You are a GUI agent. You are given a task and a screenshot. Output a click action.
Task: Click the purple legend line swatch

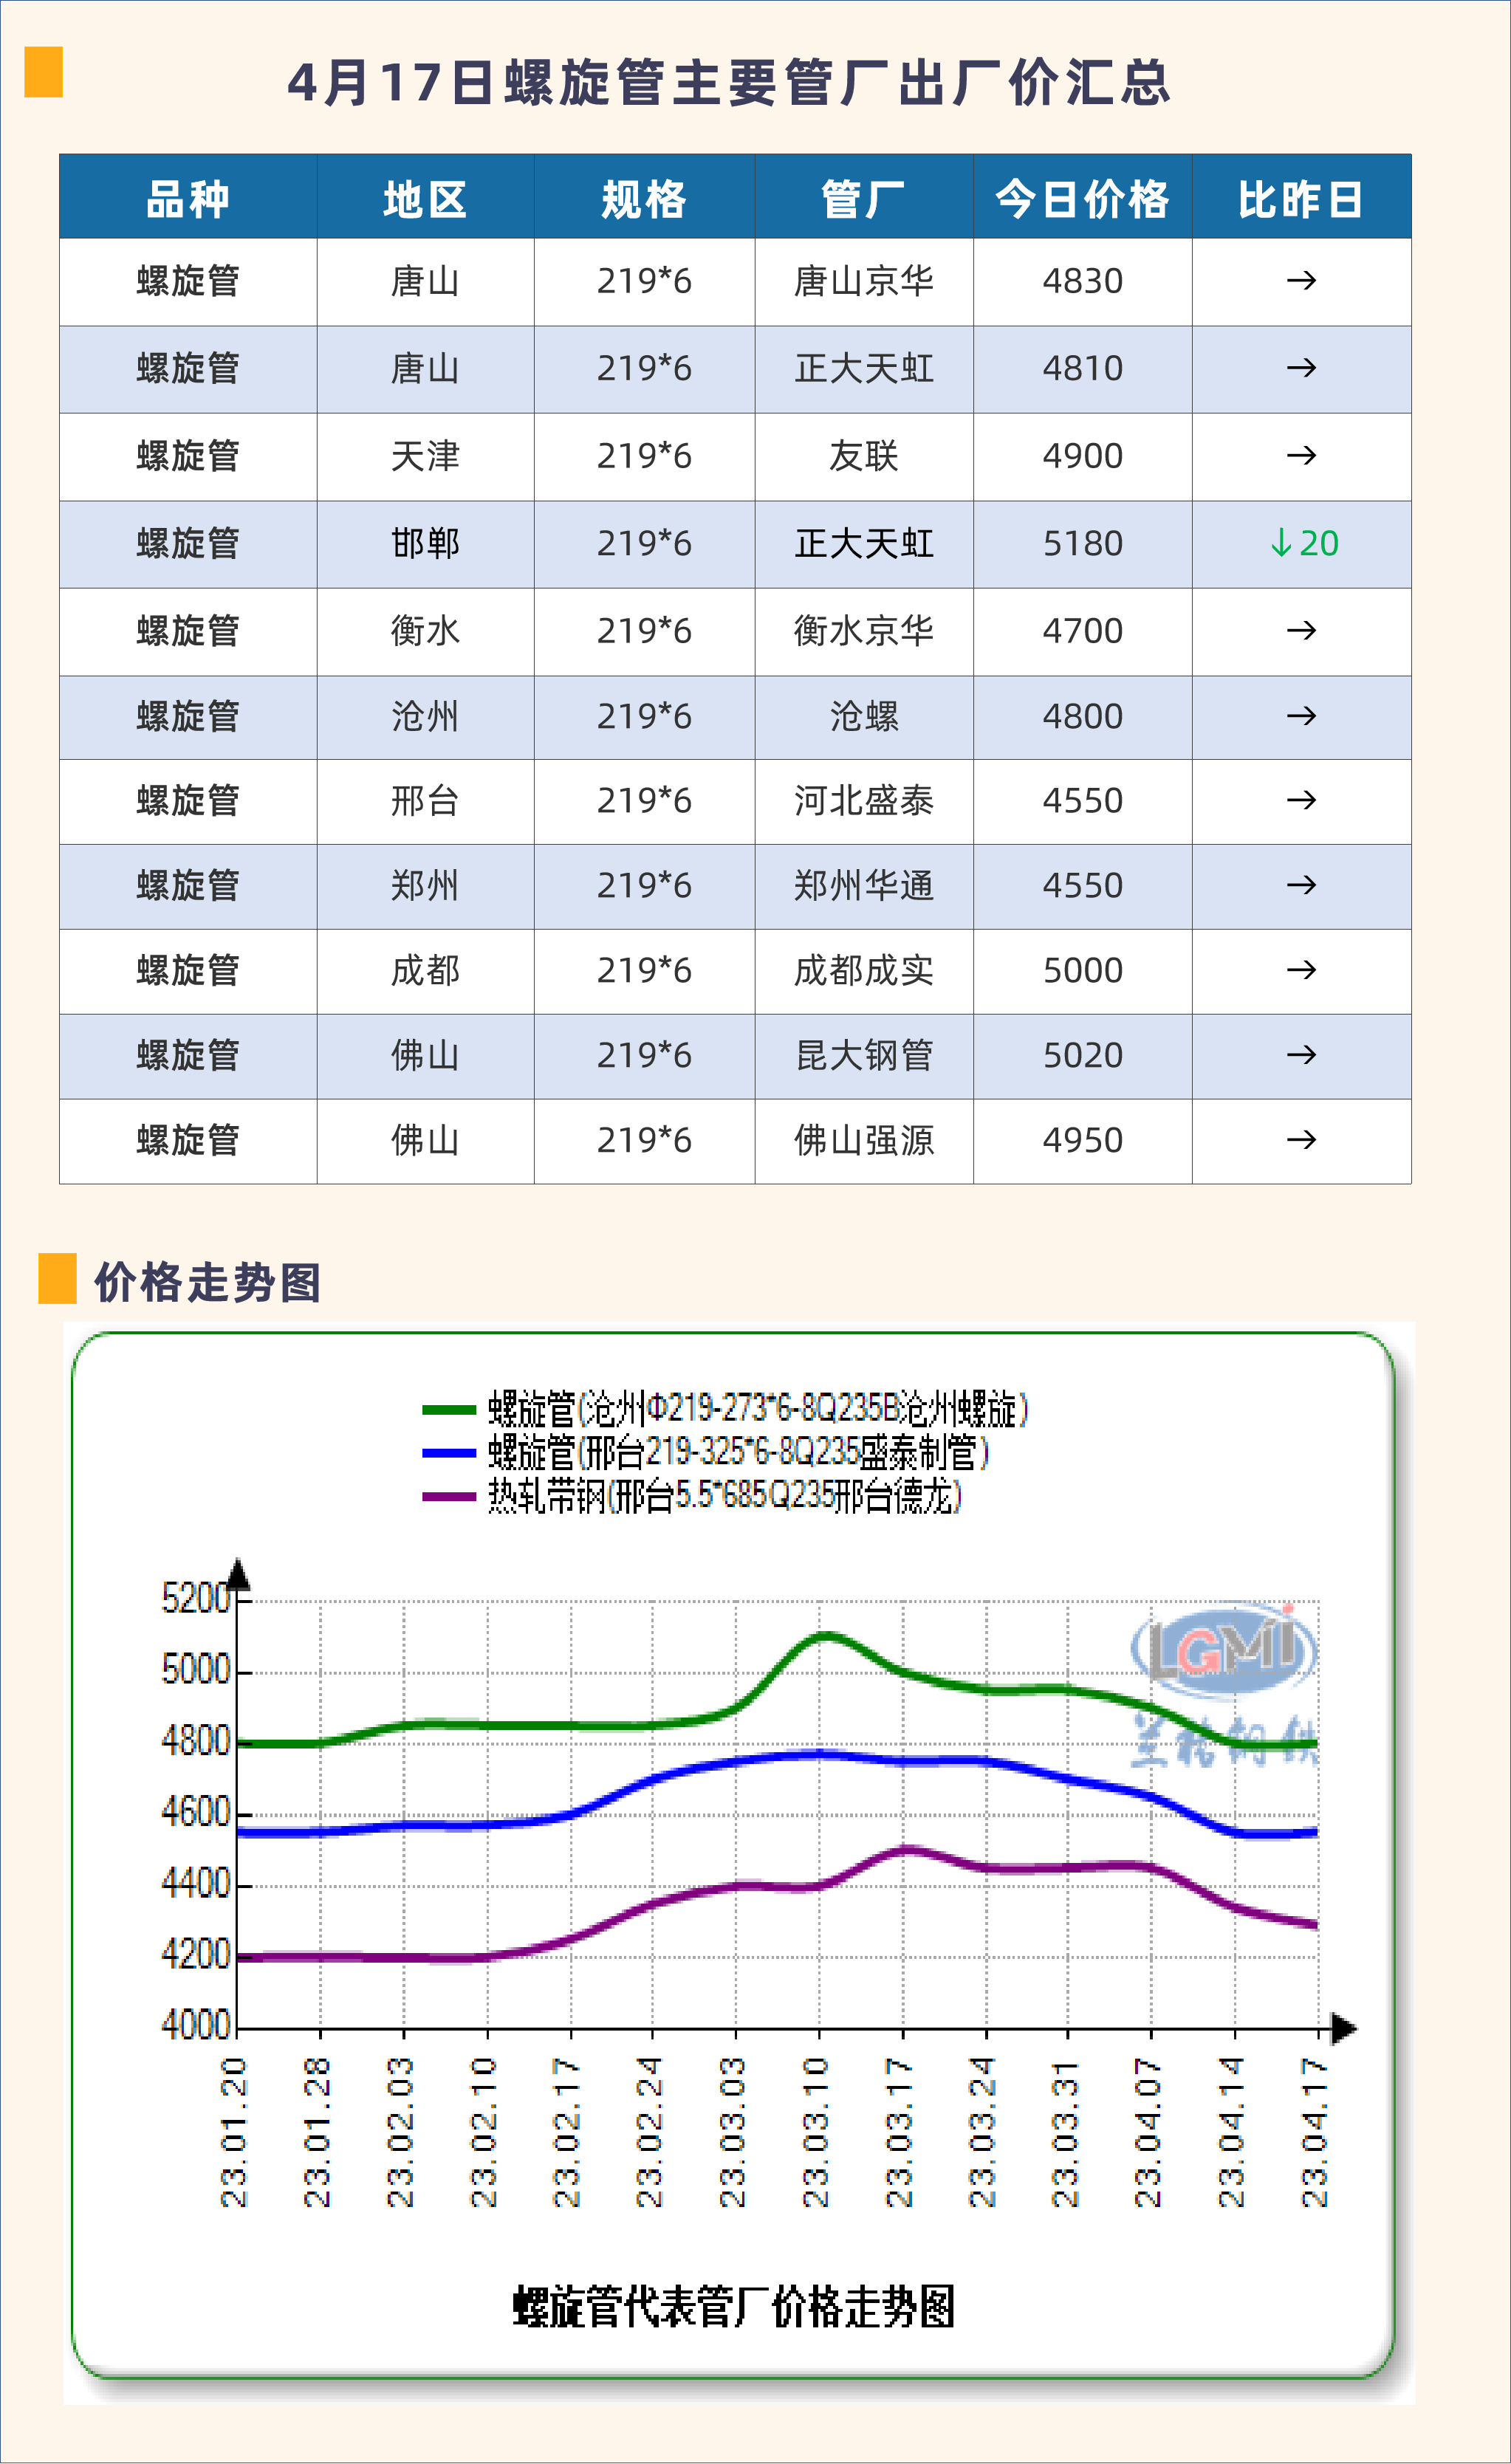pos(448,1496)
